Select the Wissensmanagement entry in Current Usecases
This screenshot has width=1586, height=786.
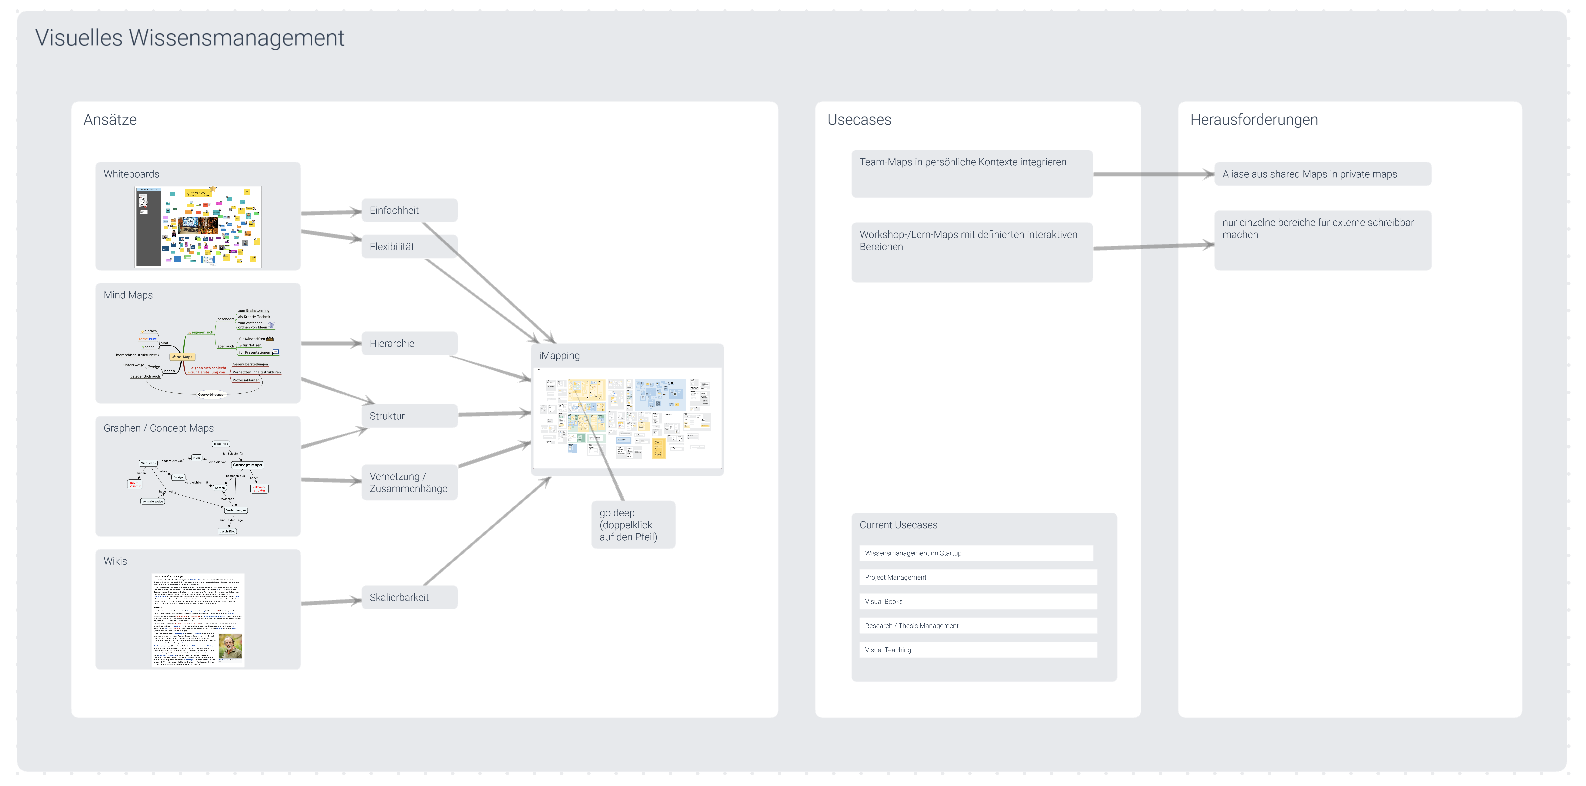[x=976, y=553]
